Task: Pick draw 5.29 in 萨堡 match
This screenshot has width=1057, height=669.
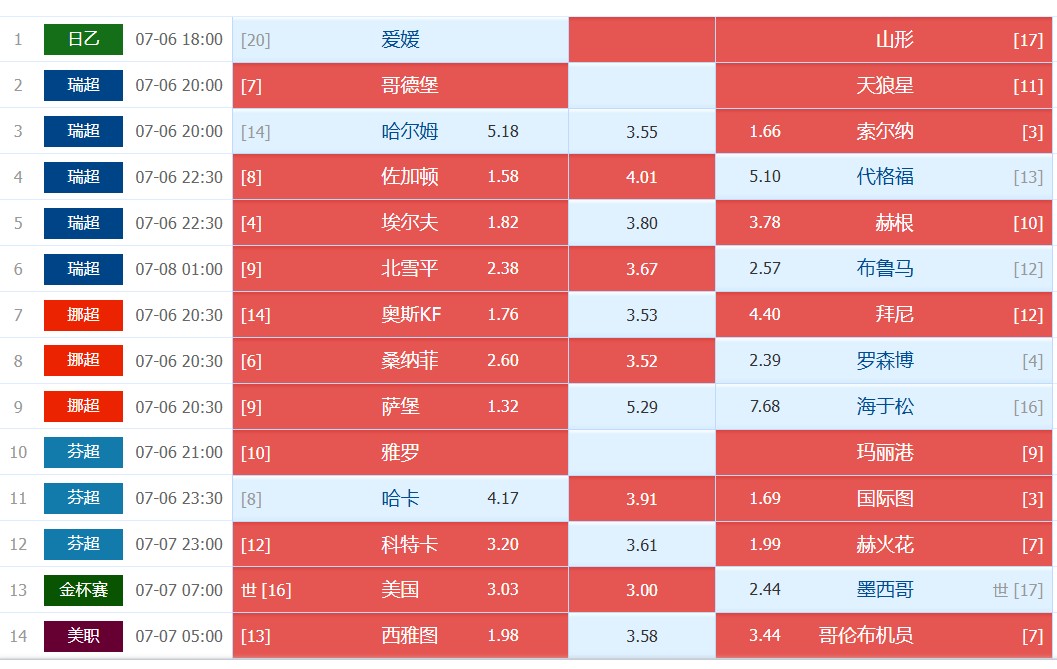Action: (642, 407)
